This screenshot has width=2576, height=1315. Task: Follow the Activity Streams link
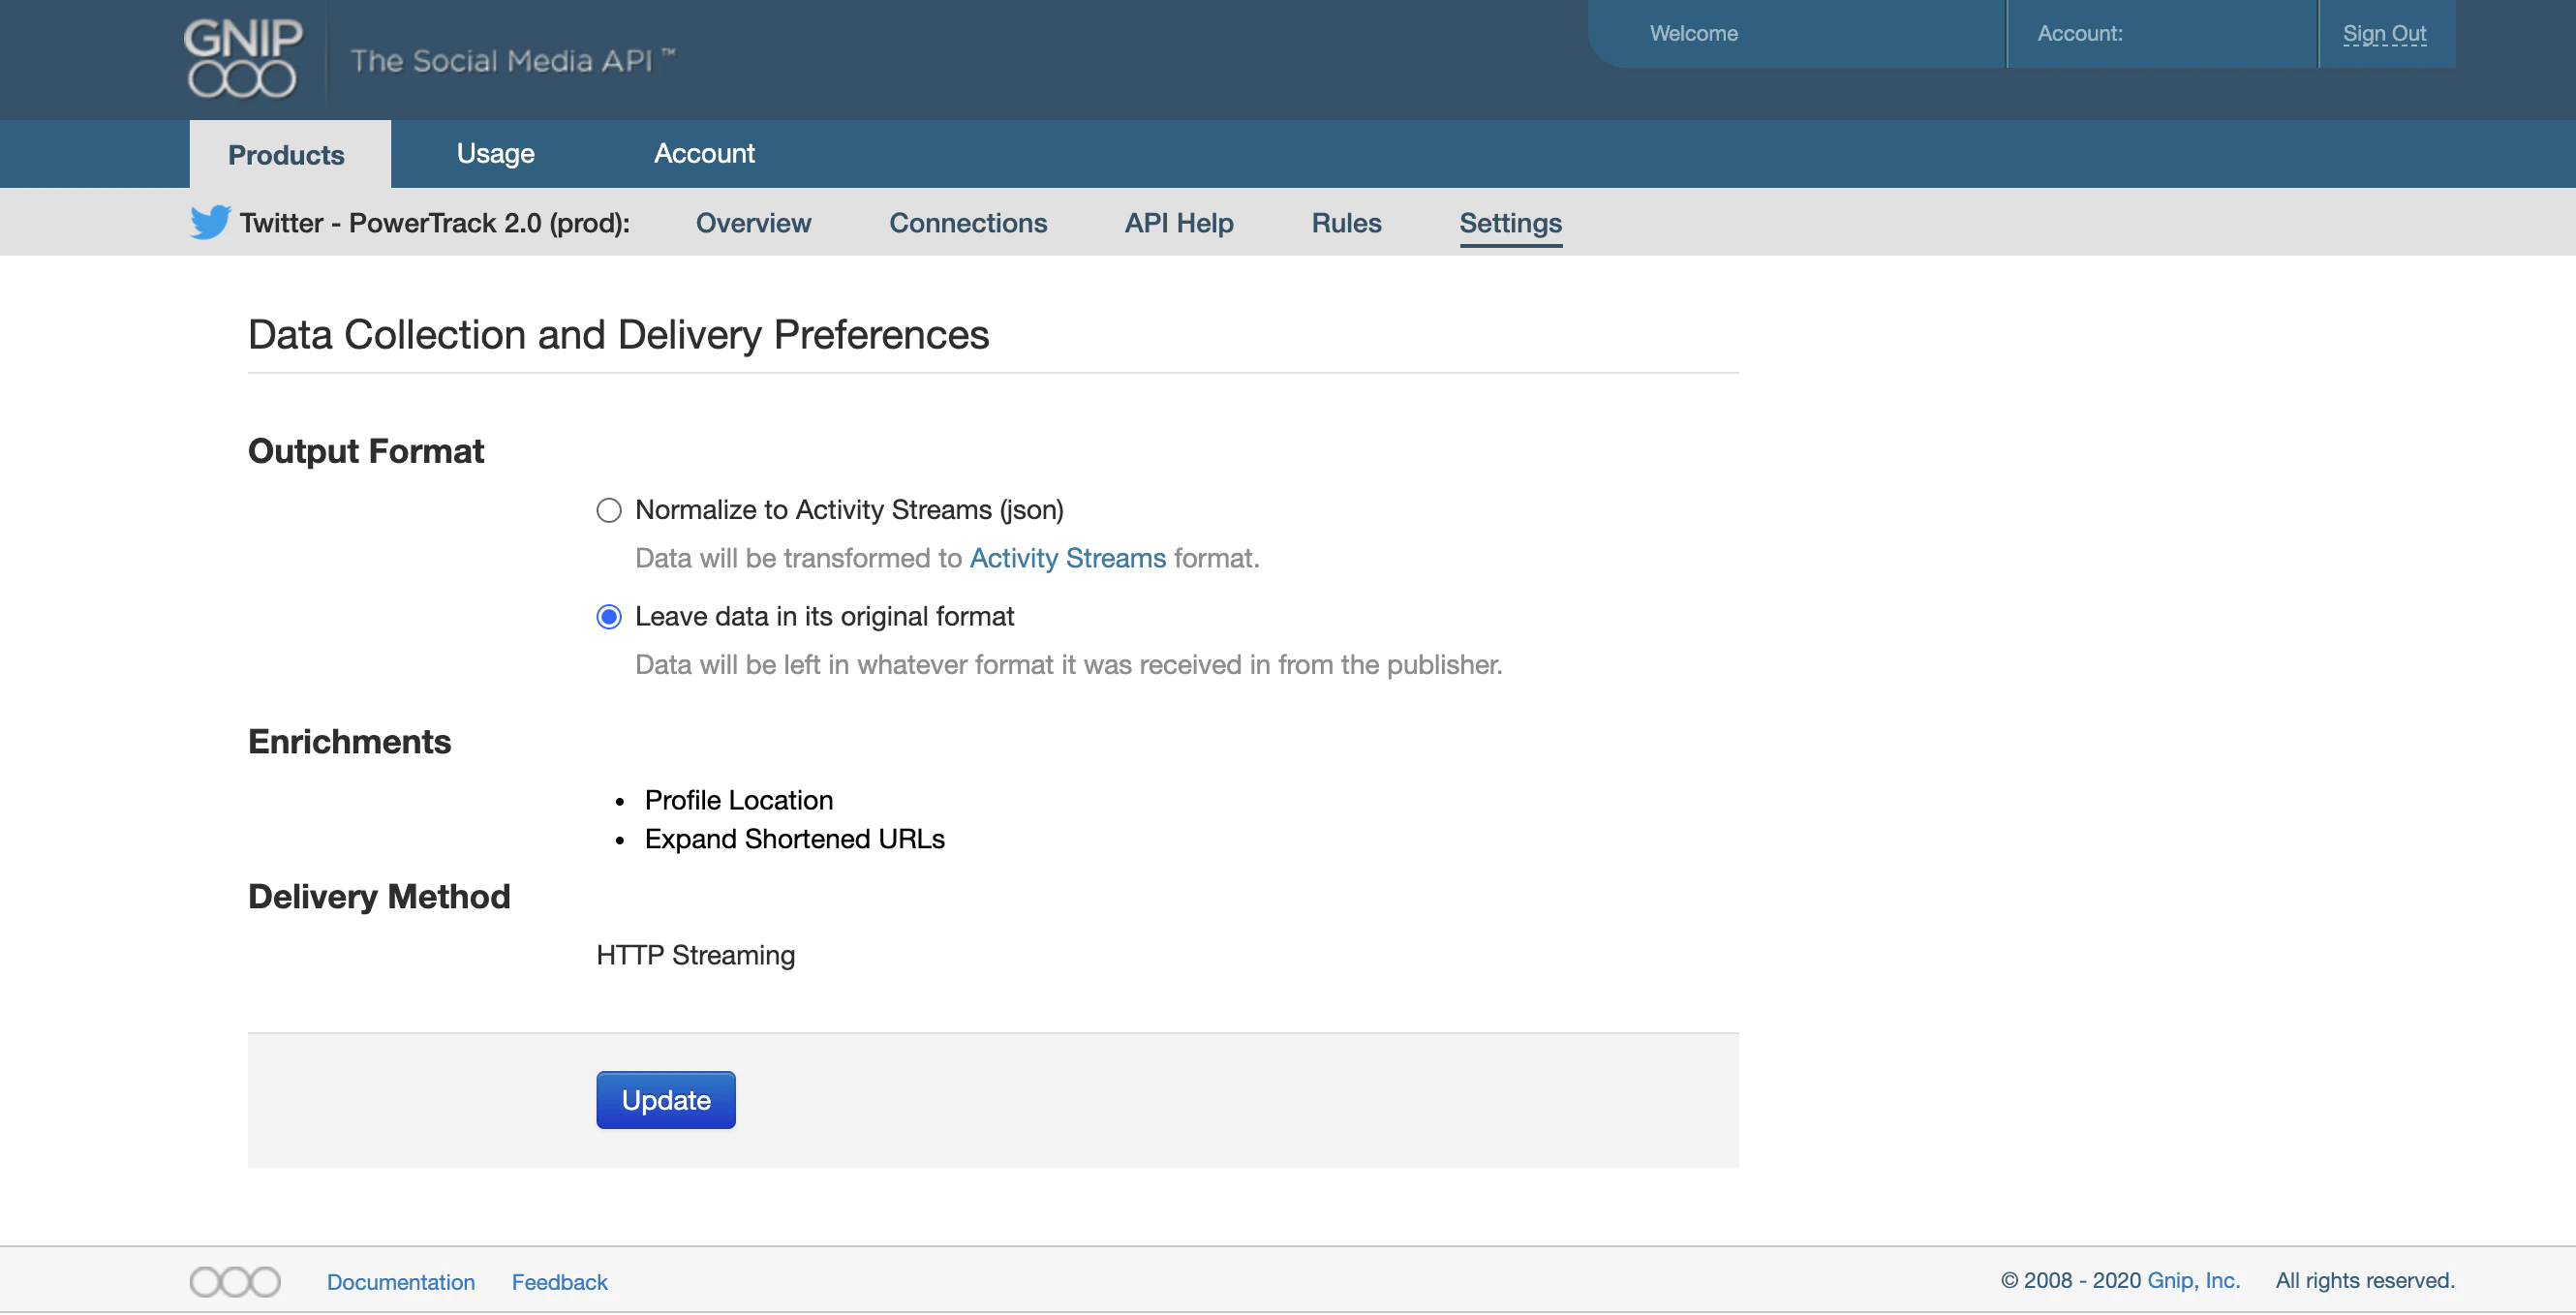coord(1067,558)
